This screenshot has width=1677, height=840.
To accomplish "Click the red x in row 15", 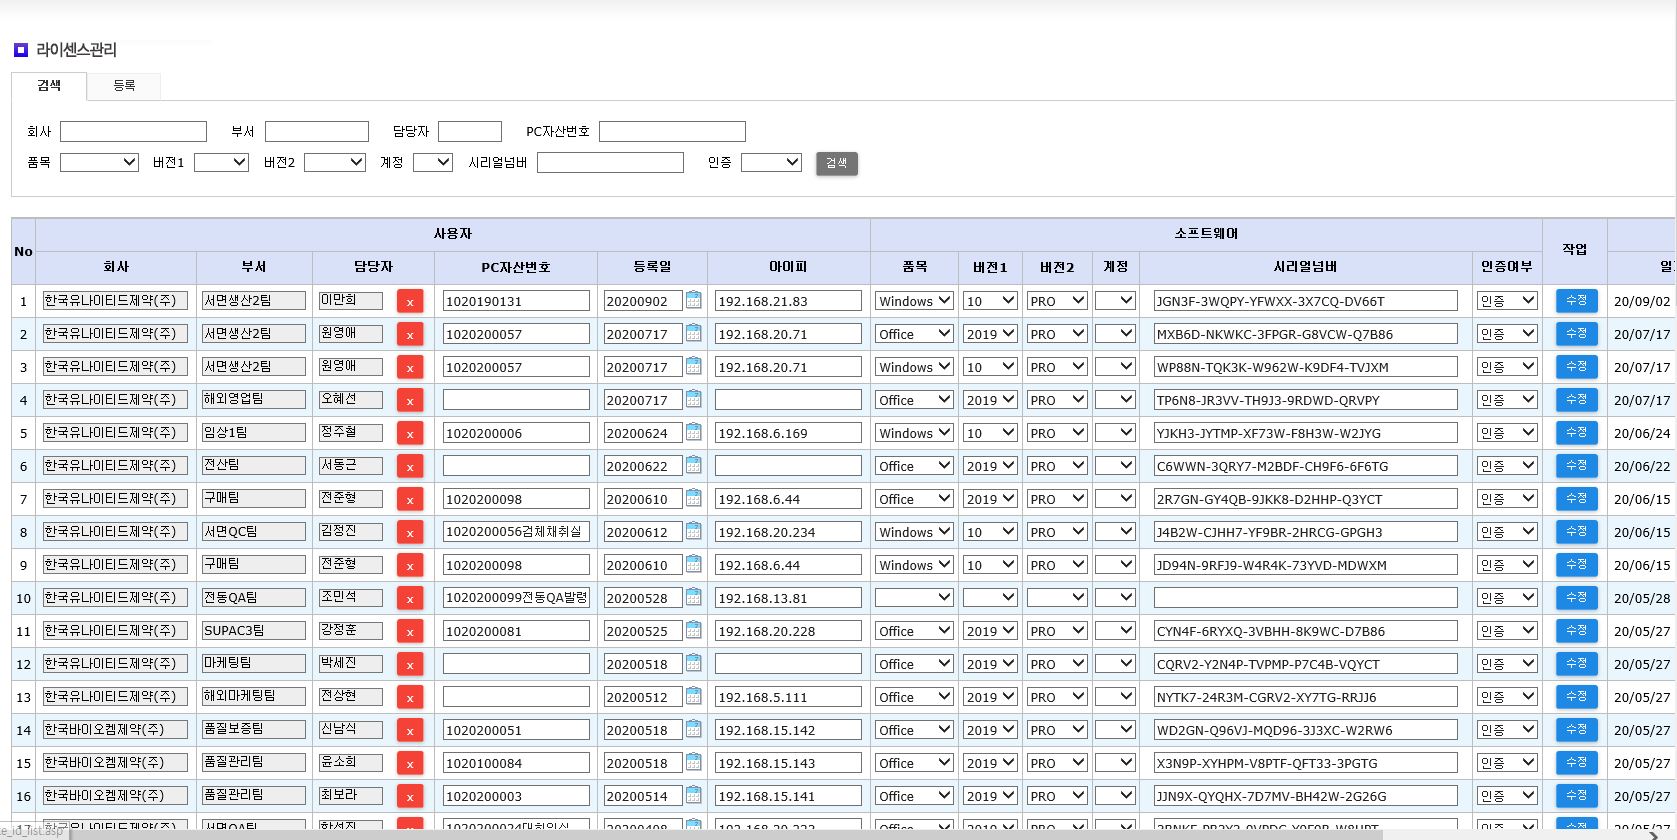I will tap(410, 763).
